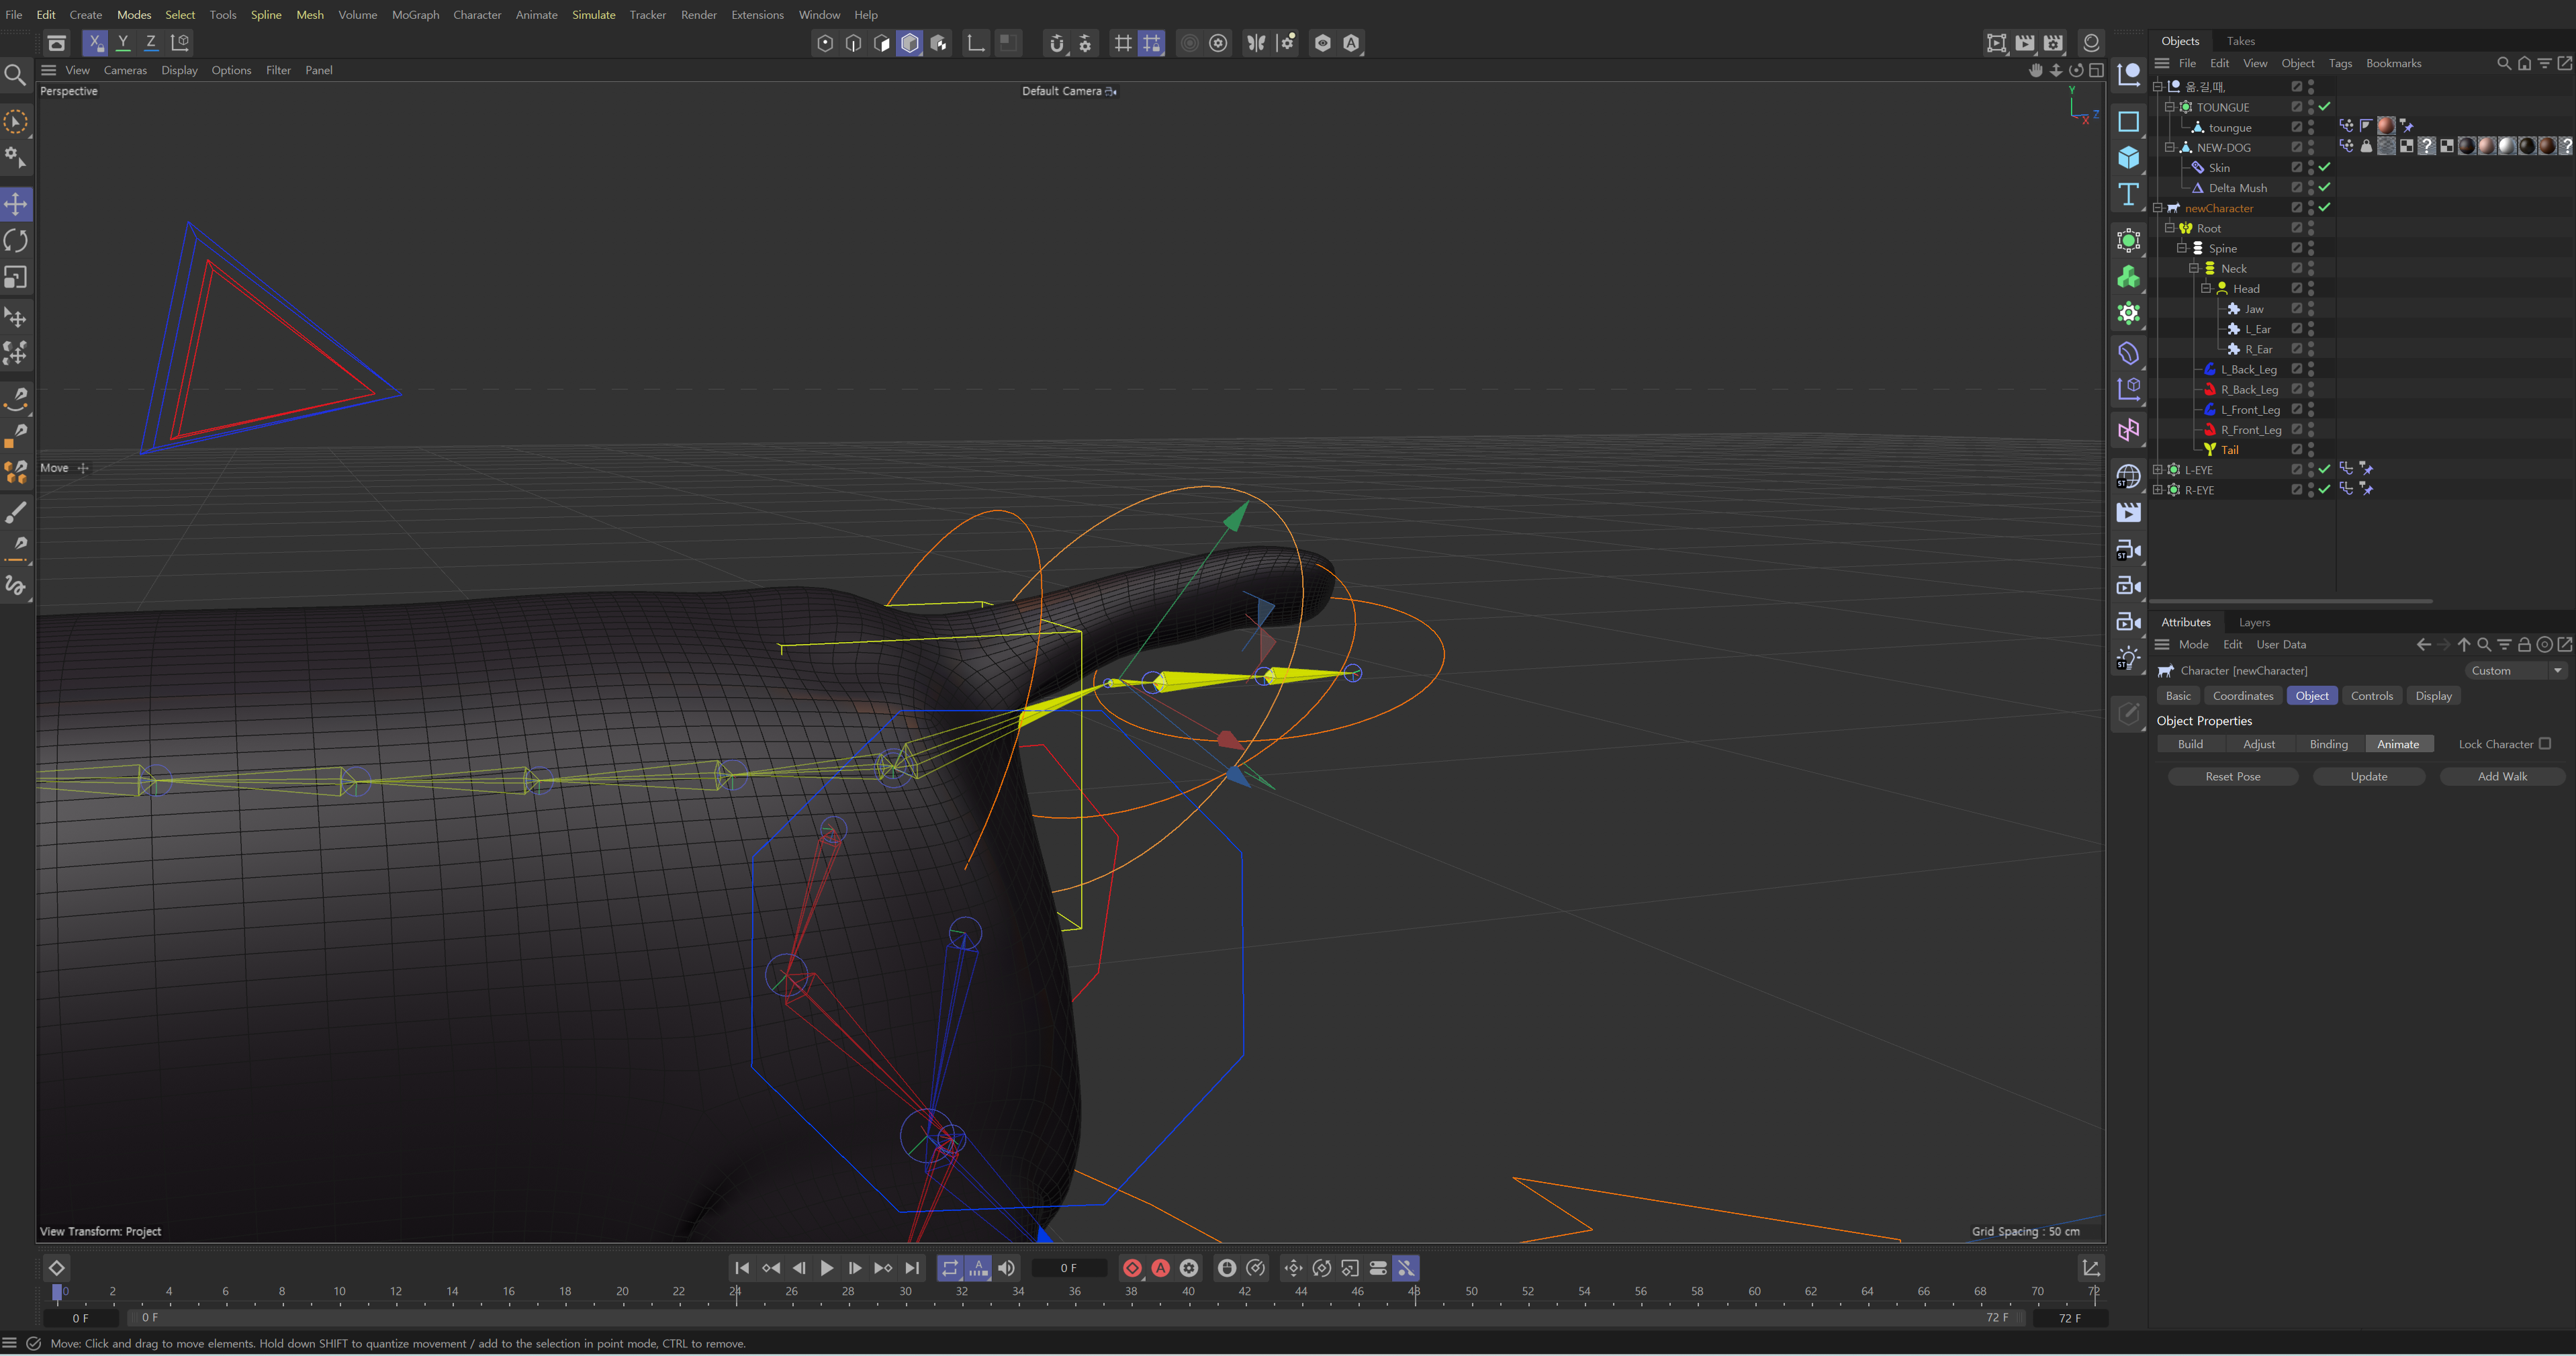The width and height of the screenshot is (2576, 1356).
Task: Select the Rotate tool in left toolbar
Action: click(16, 241)
